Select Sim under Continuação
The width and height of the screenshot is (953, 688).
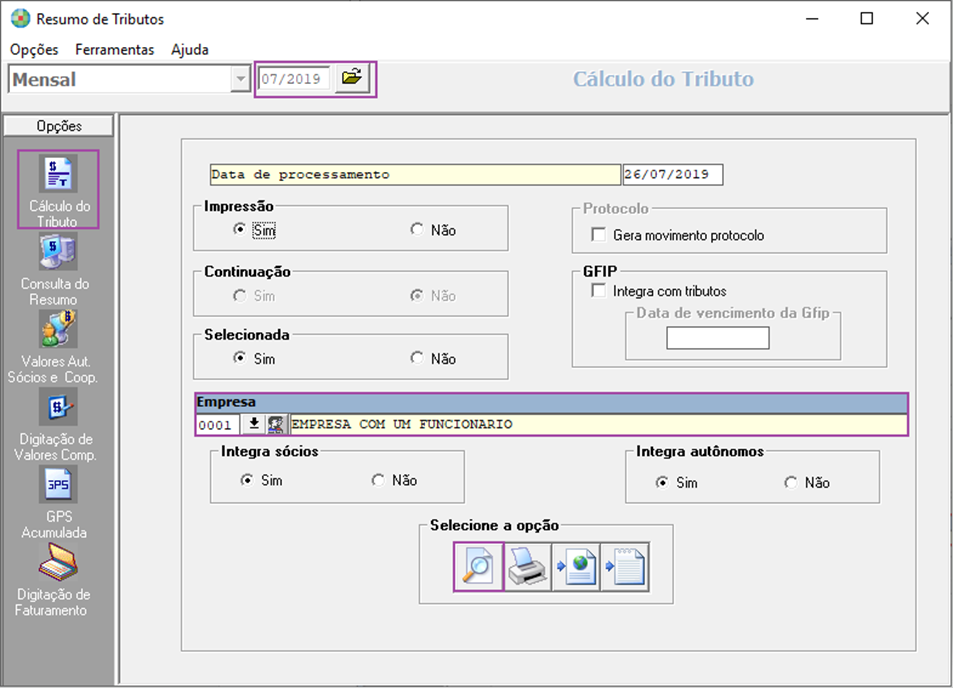point(239,295)
